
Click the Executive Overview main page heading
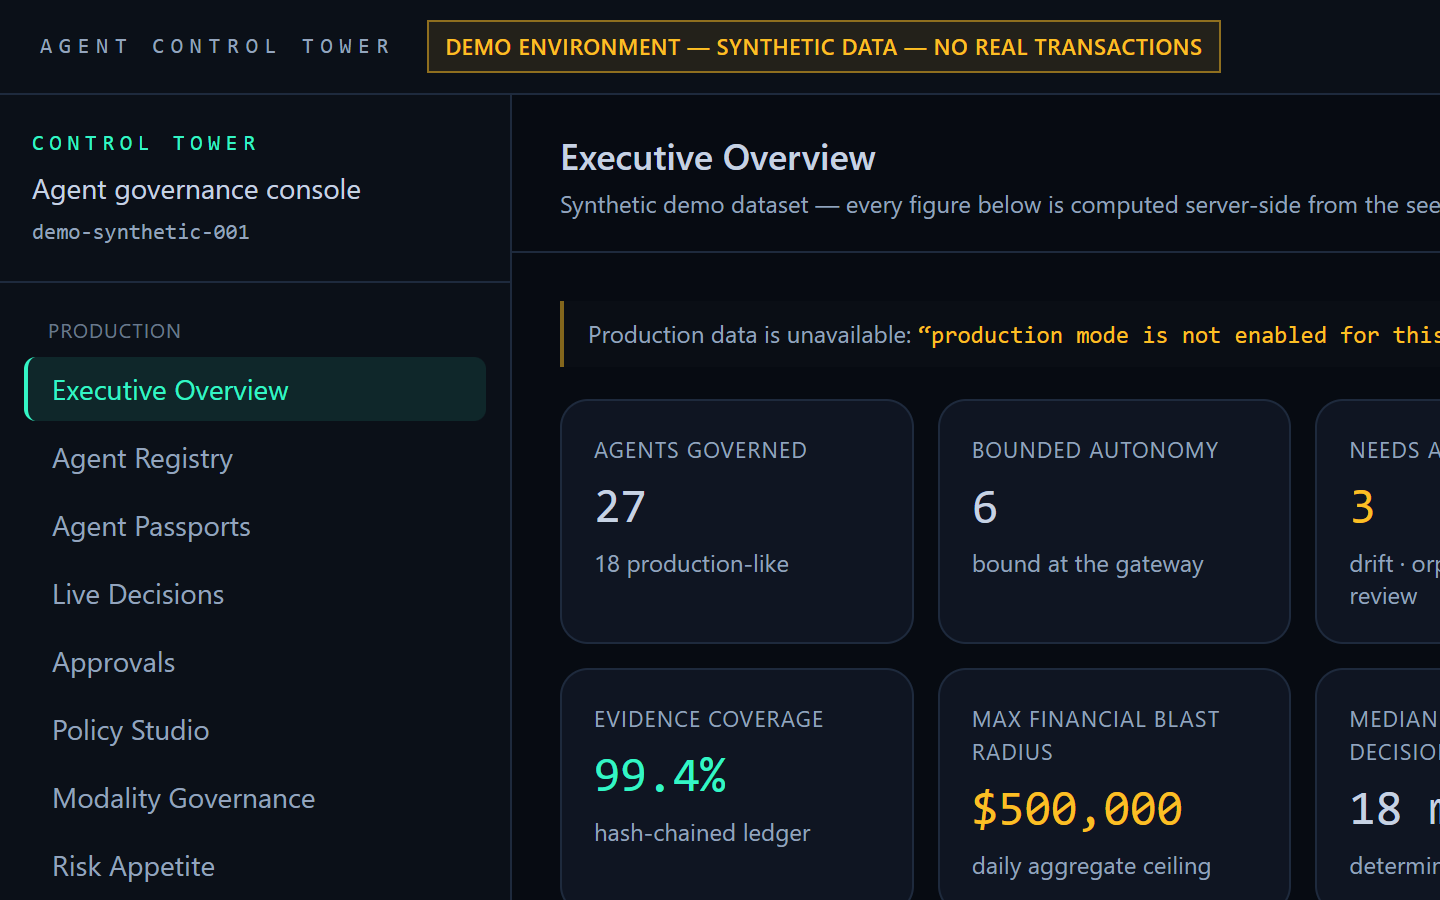(718, 158)
